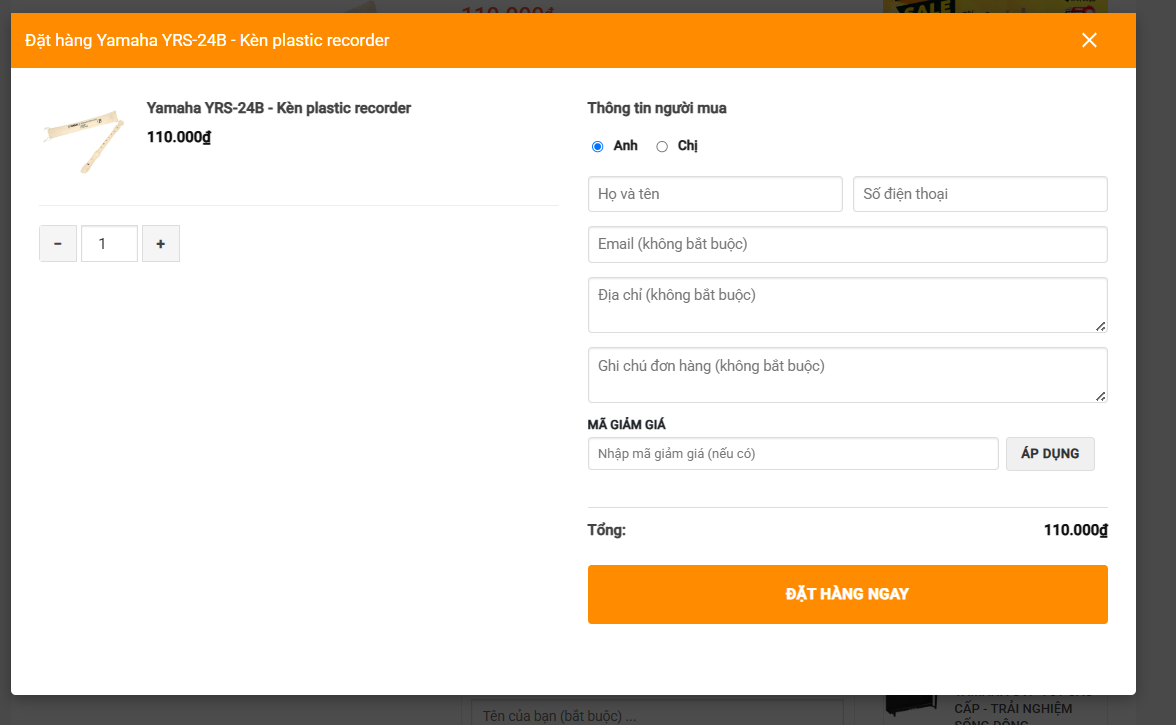Focus the Số điện thoại field
The image size is (1176, 725).
(x=980, y=194)
